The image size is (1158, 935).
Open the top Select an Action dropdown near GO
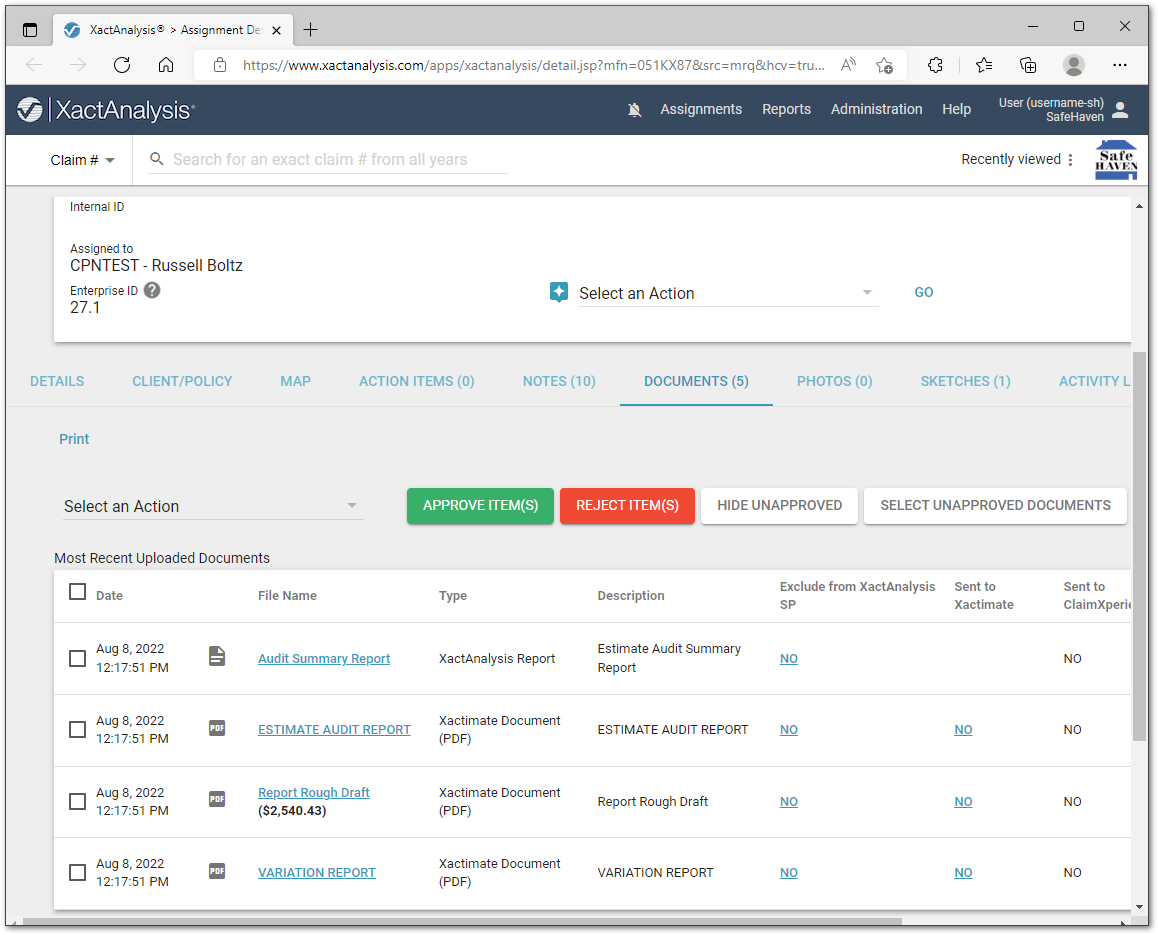click(727, 293)
